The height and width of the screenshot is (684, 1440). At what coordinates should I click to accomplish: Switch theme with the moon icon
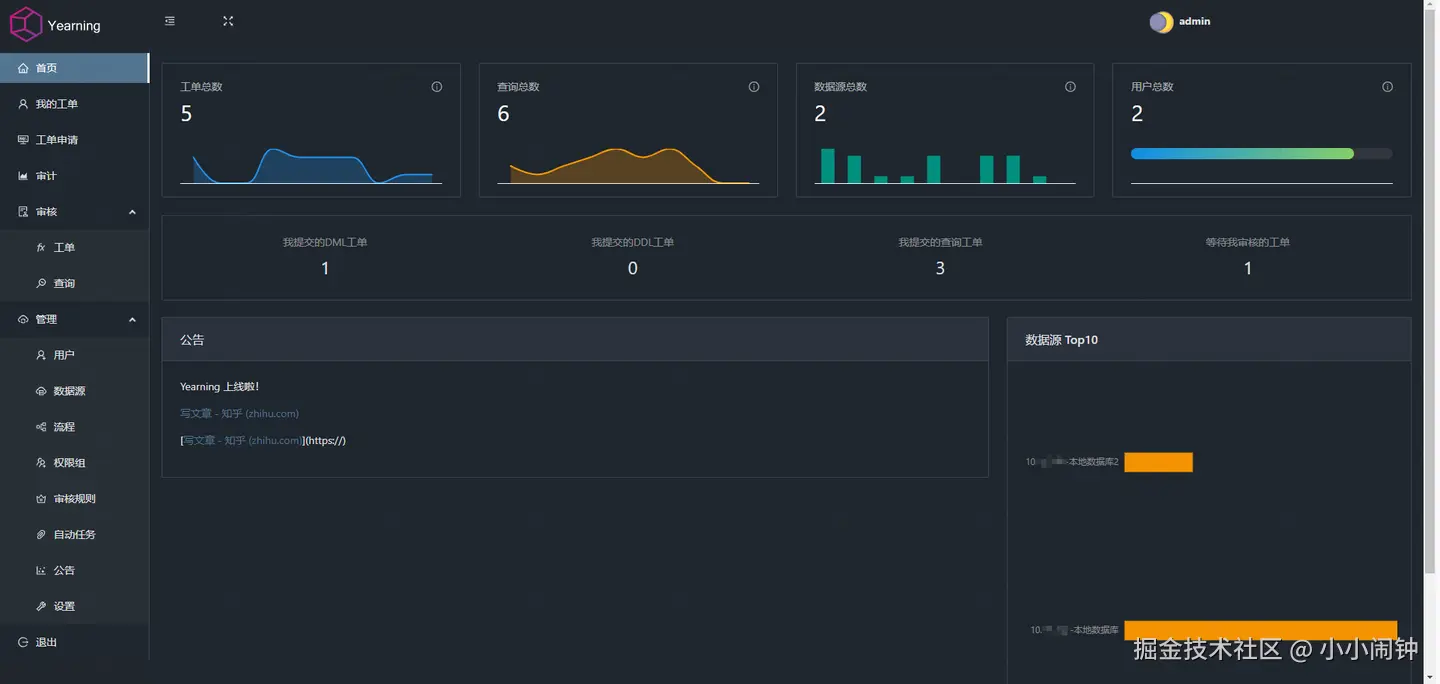1161,22
